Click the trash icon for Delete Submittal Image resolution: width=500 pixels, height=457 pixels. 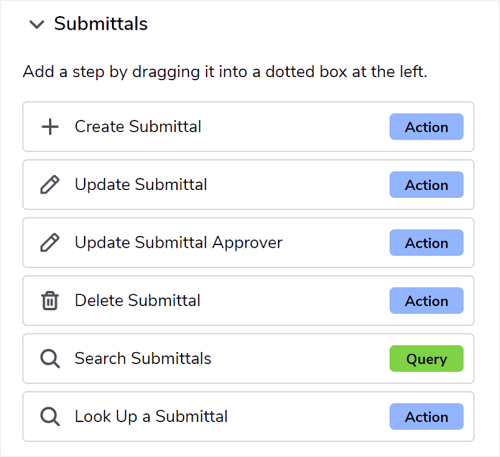coord(50,301)
